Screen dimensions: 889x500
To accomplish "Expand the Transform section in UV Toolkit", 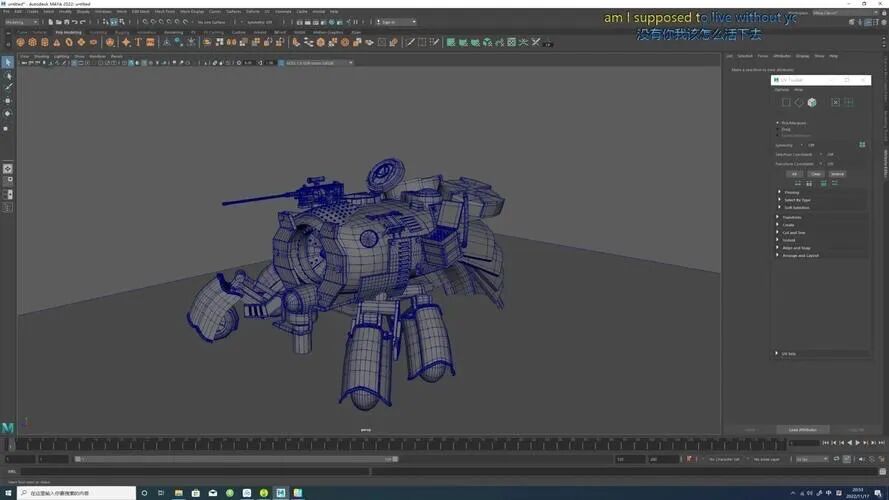I will pyautogui.click(x=791, y=217).
